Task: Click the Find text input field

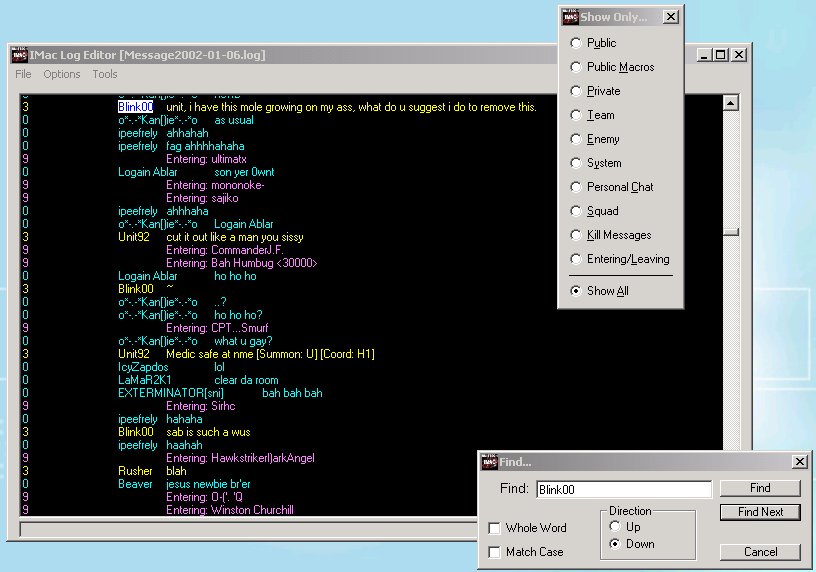Action: [623, 490]
